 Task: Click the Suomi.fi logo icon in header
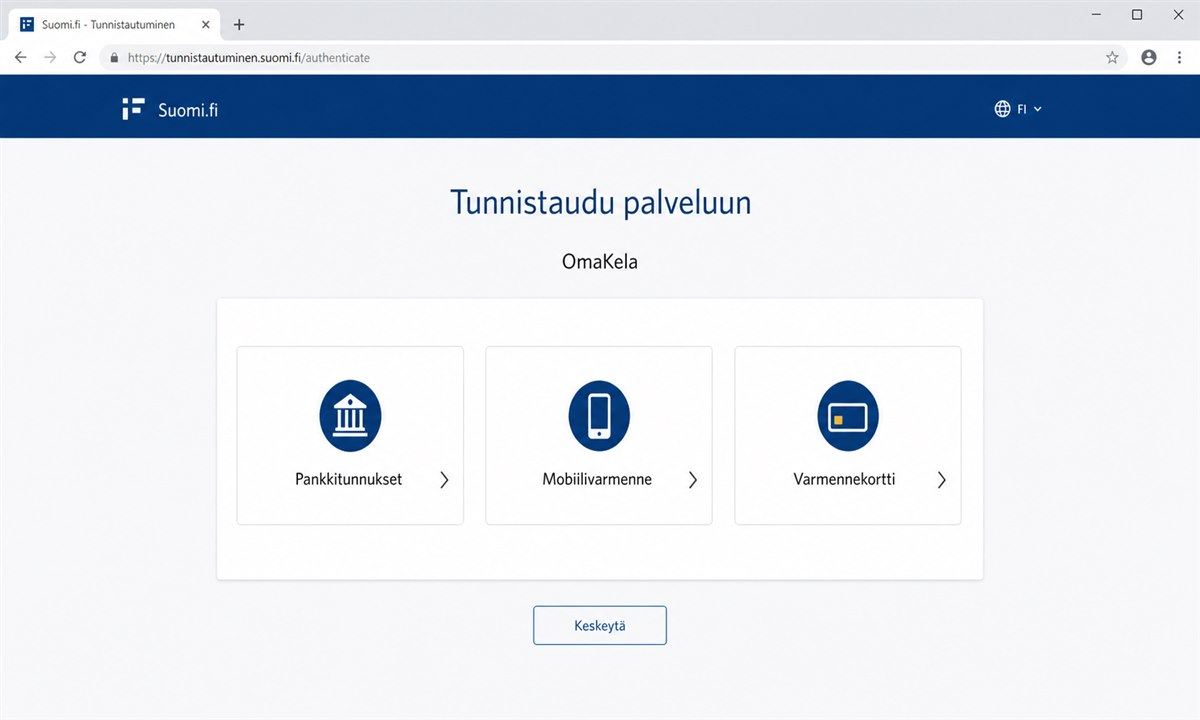coord(133,109)
